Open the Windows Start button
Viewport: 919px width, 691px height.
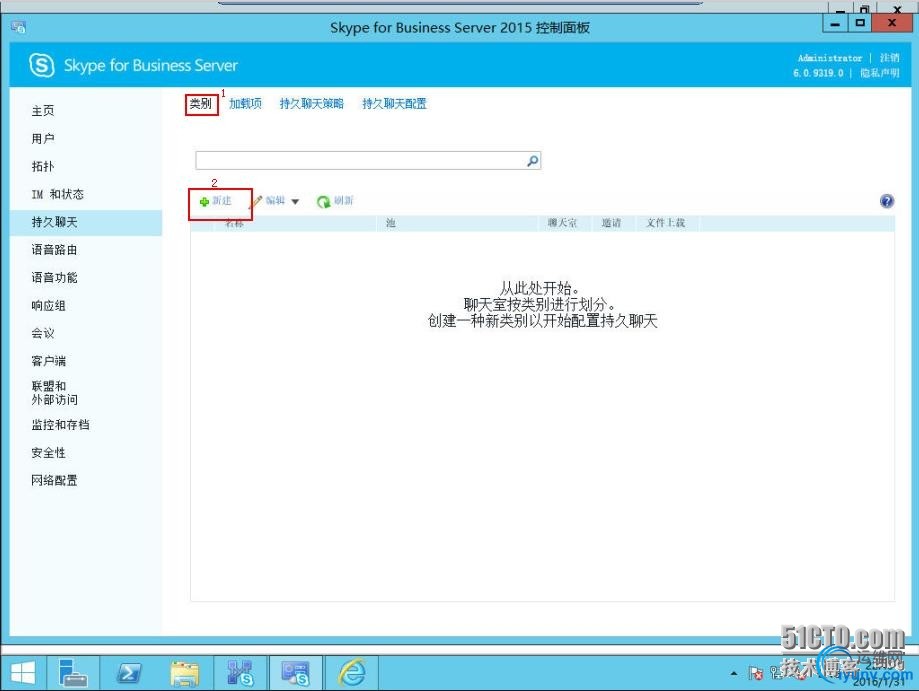coord(23,673)
